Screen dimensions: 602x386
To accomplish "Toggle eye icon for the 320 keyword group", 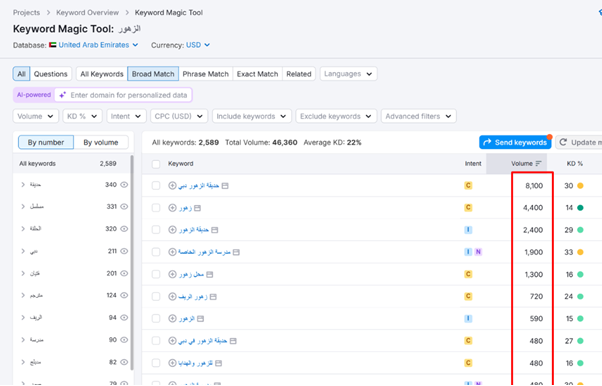I will tap(124, 229).
